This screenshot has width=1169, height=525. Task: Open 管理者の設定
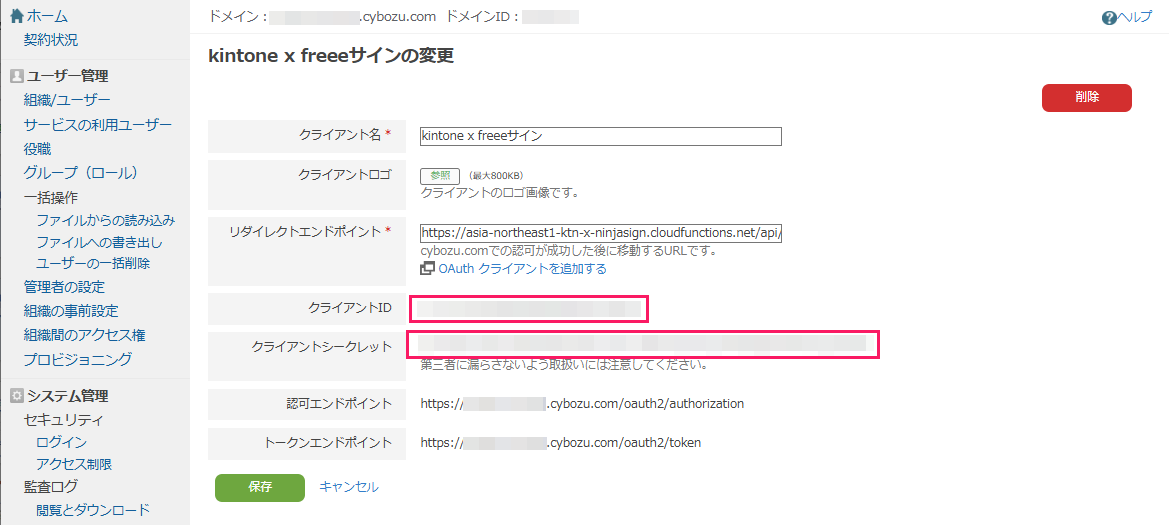click(x=64, y=287)
